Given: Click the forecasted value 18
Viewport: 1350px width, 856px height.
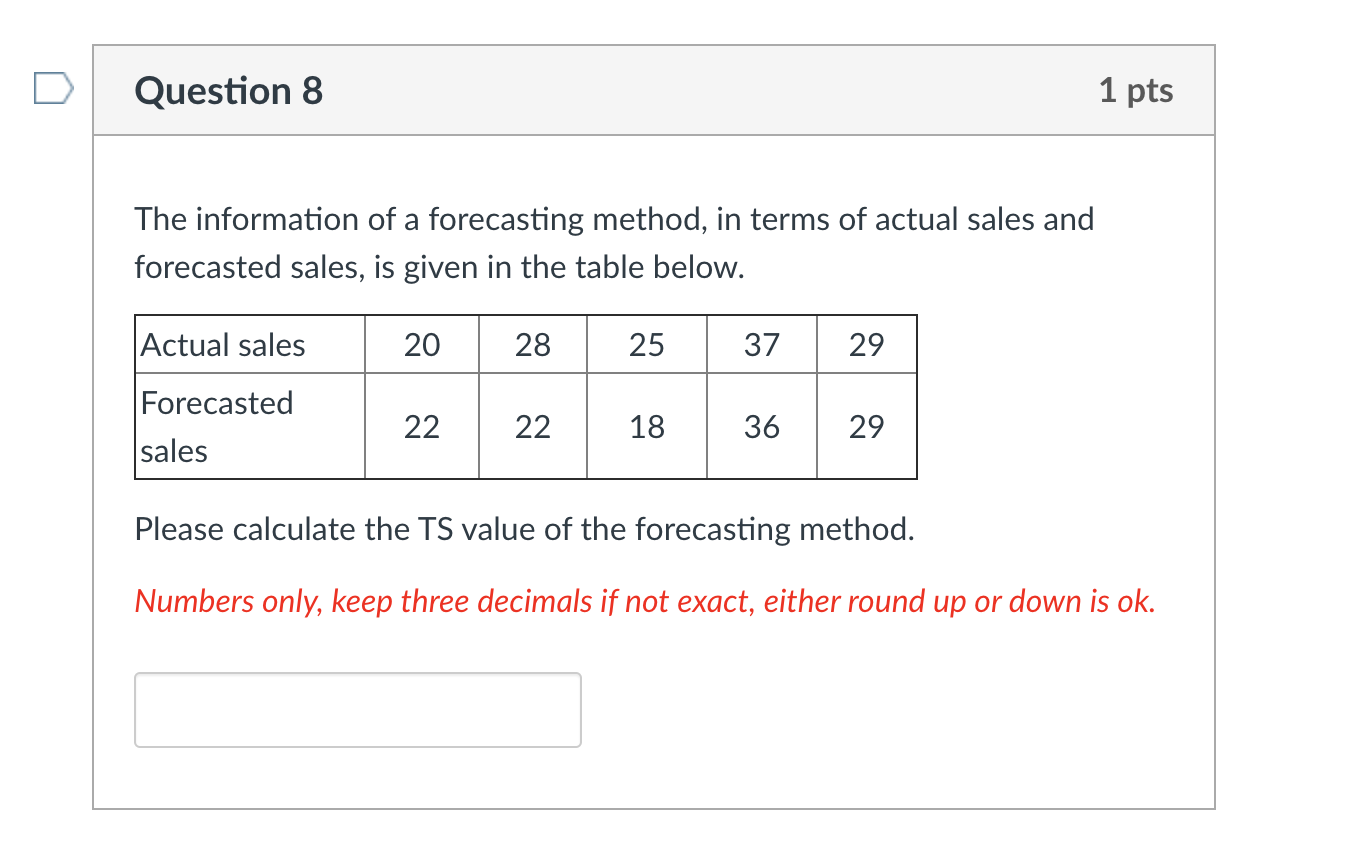Looking at the screenshot, I should point(647,426).
